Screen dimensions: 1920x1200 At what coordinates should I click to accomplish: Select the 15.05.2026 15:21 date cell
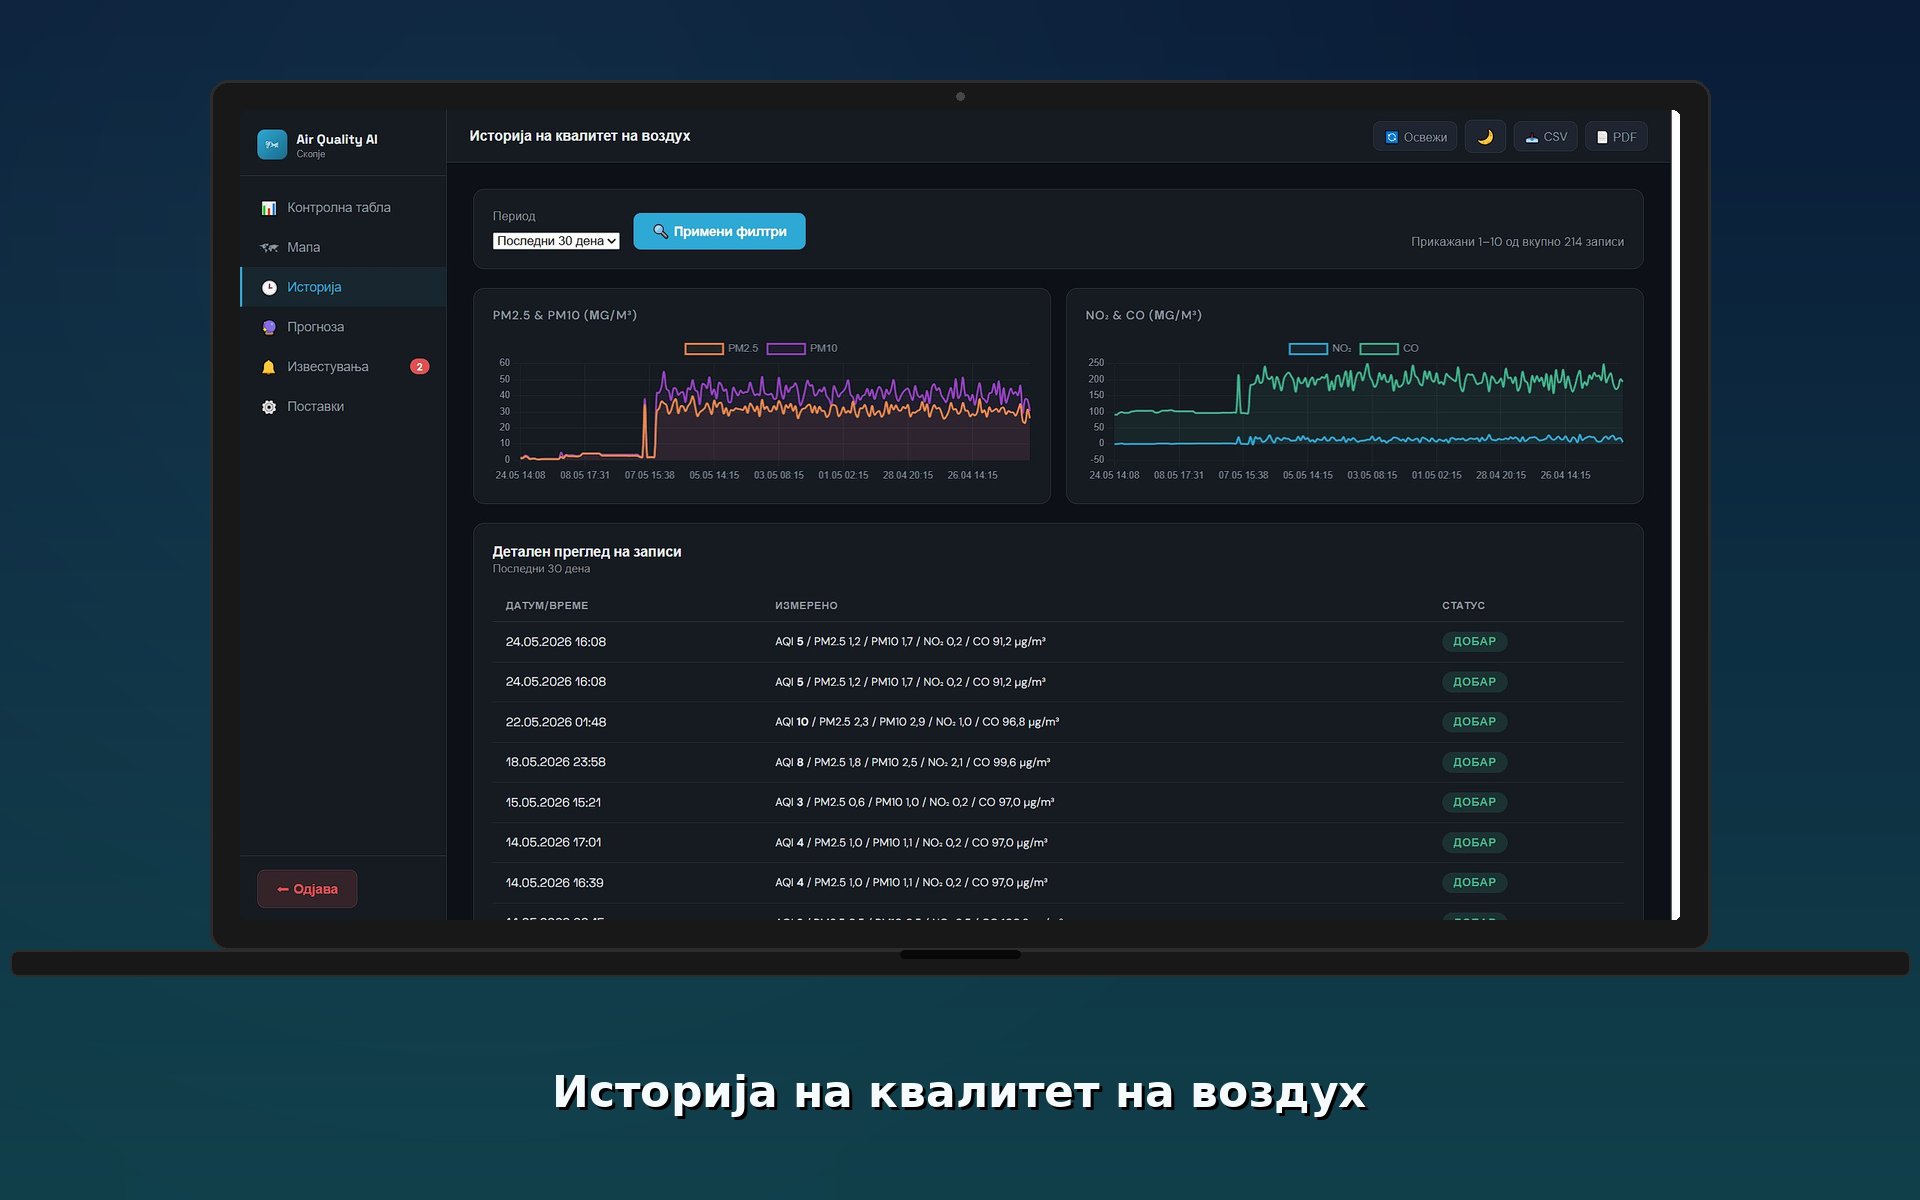click(553, 802)
